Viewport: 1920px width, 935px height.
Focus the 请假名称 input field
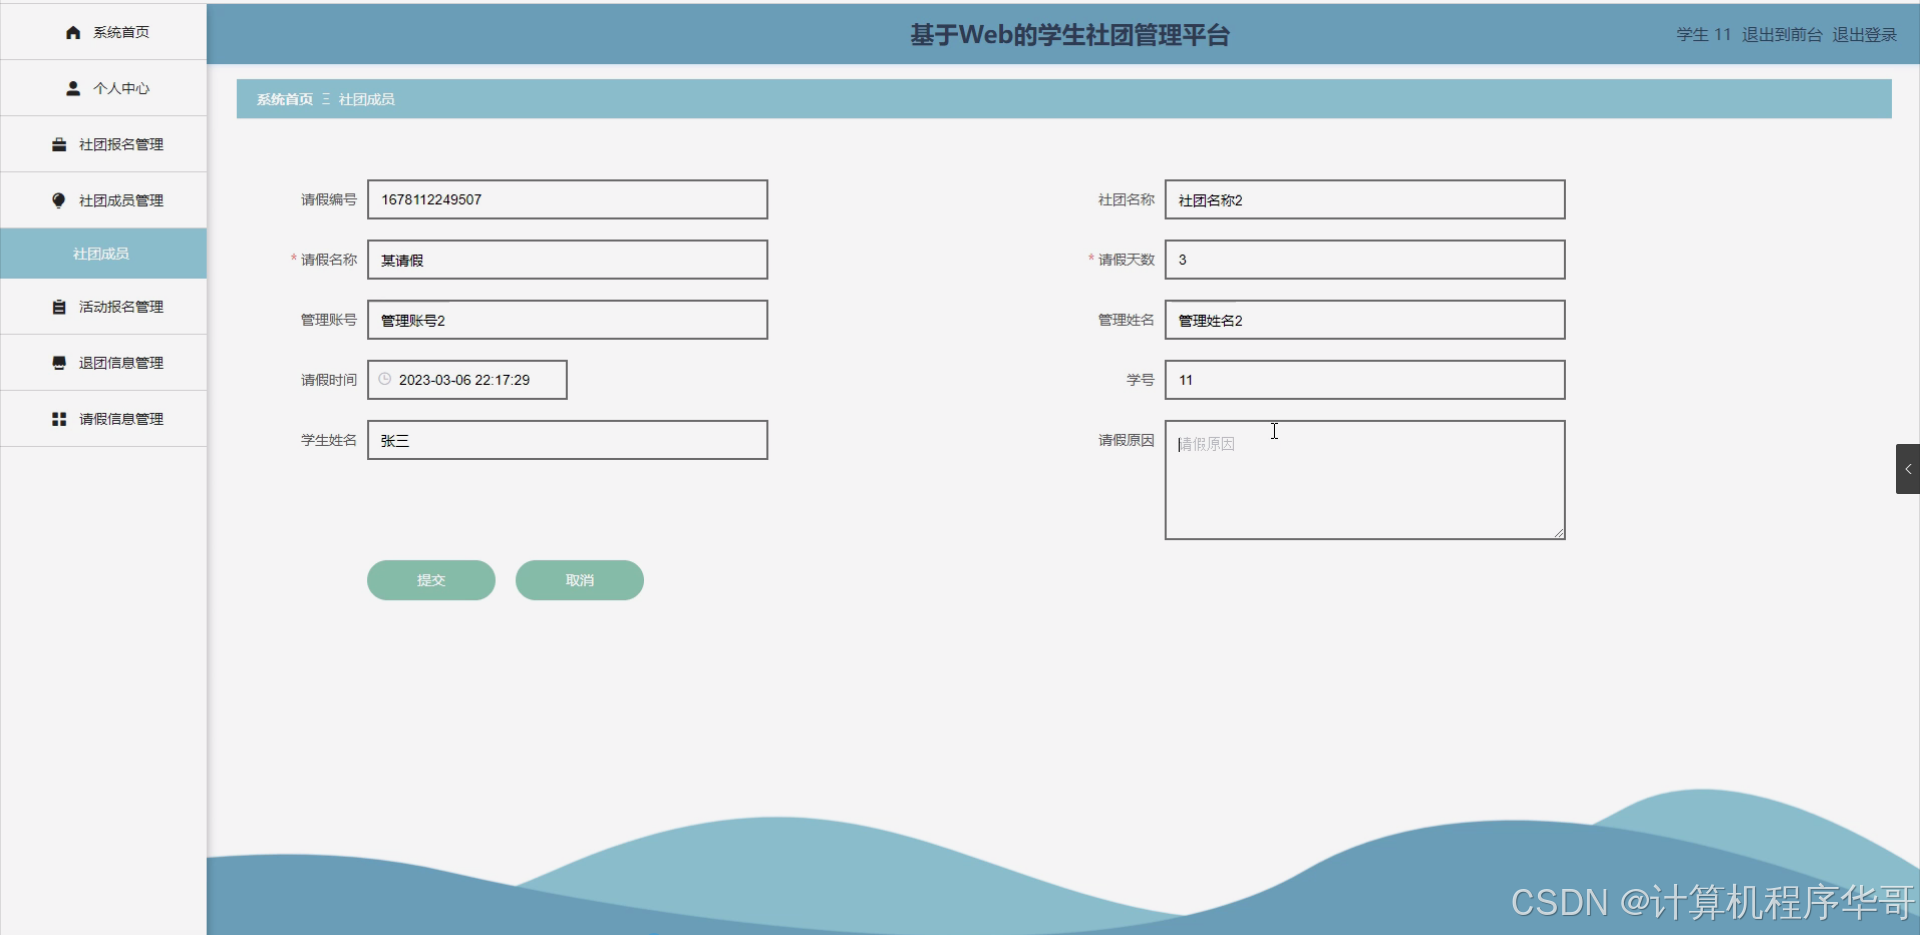(x=567, y=259)
